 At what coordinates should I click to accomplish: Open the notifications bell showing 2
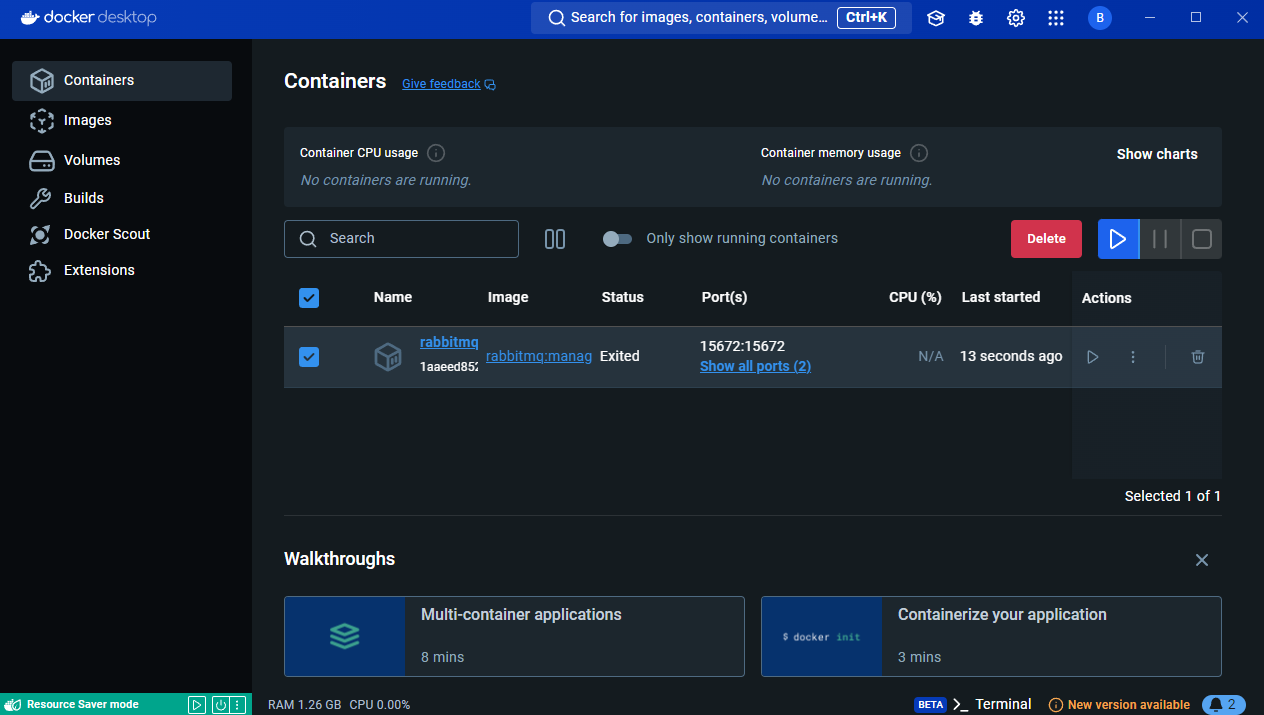click(x=1224, y=705)
